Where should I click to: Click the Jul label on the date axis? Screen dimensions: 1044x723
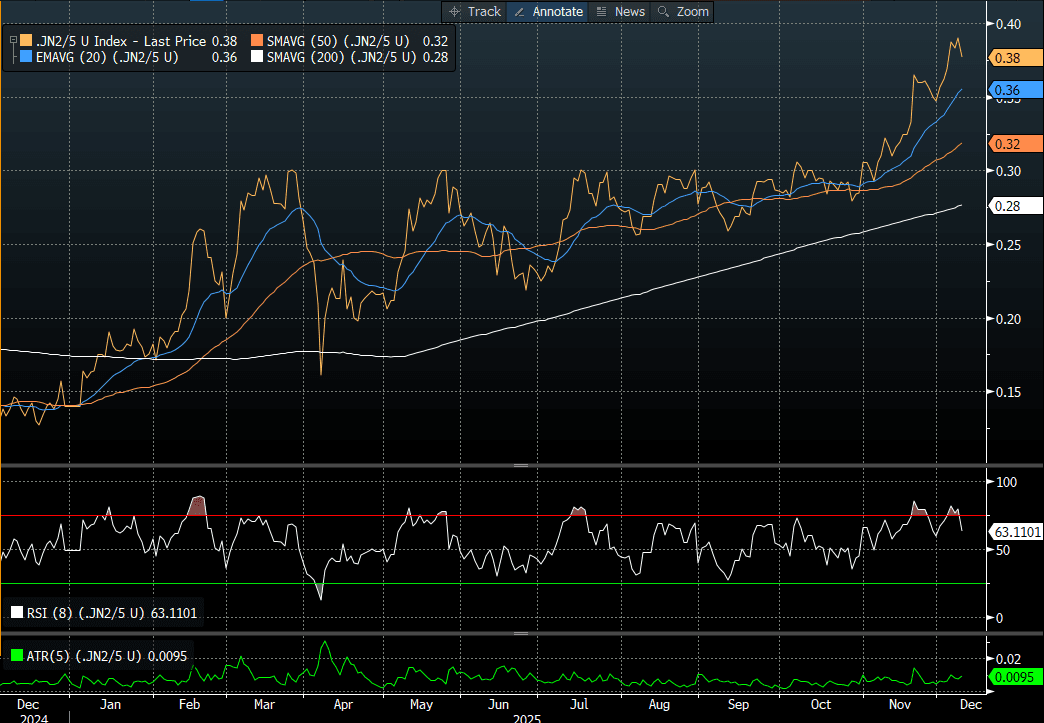[x=580, y=704]
